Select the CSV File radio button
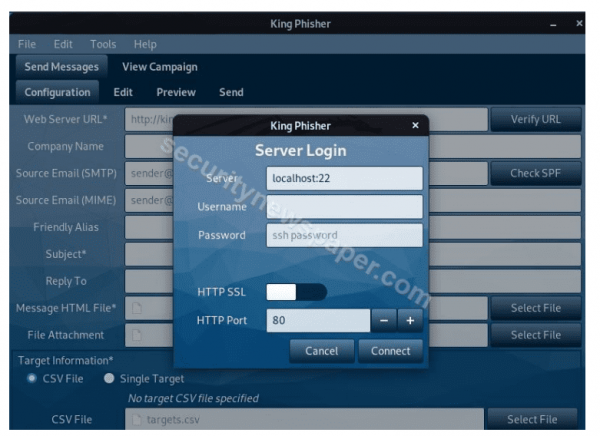The image size is (600, 436). [x=32, y=379]
